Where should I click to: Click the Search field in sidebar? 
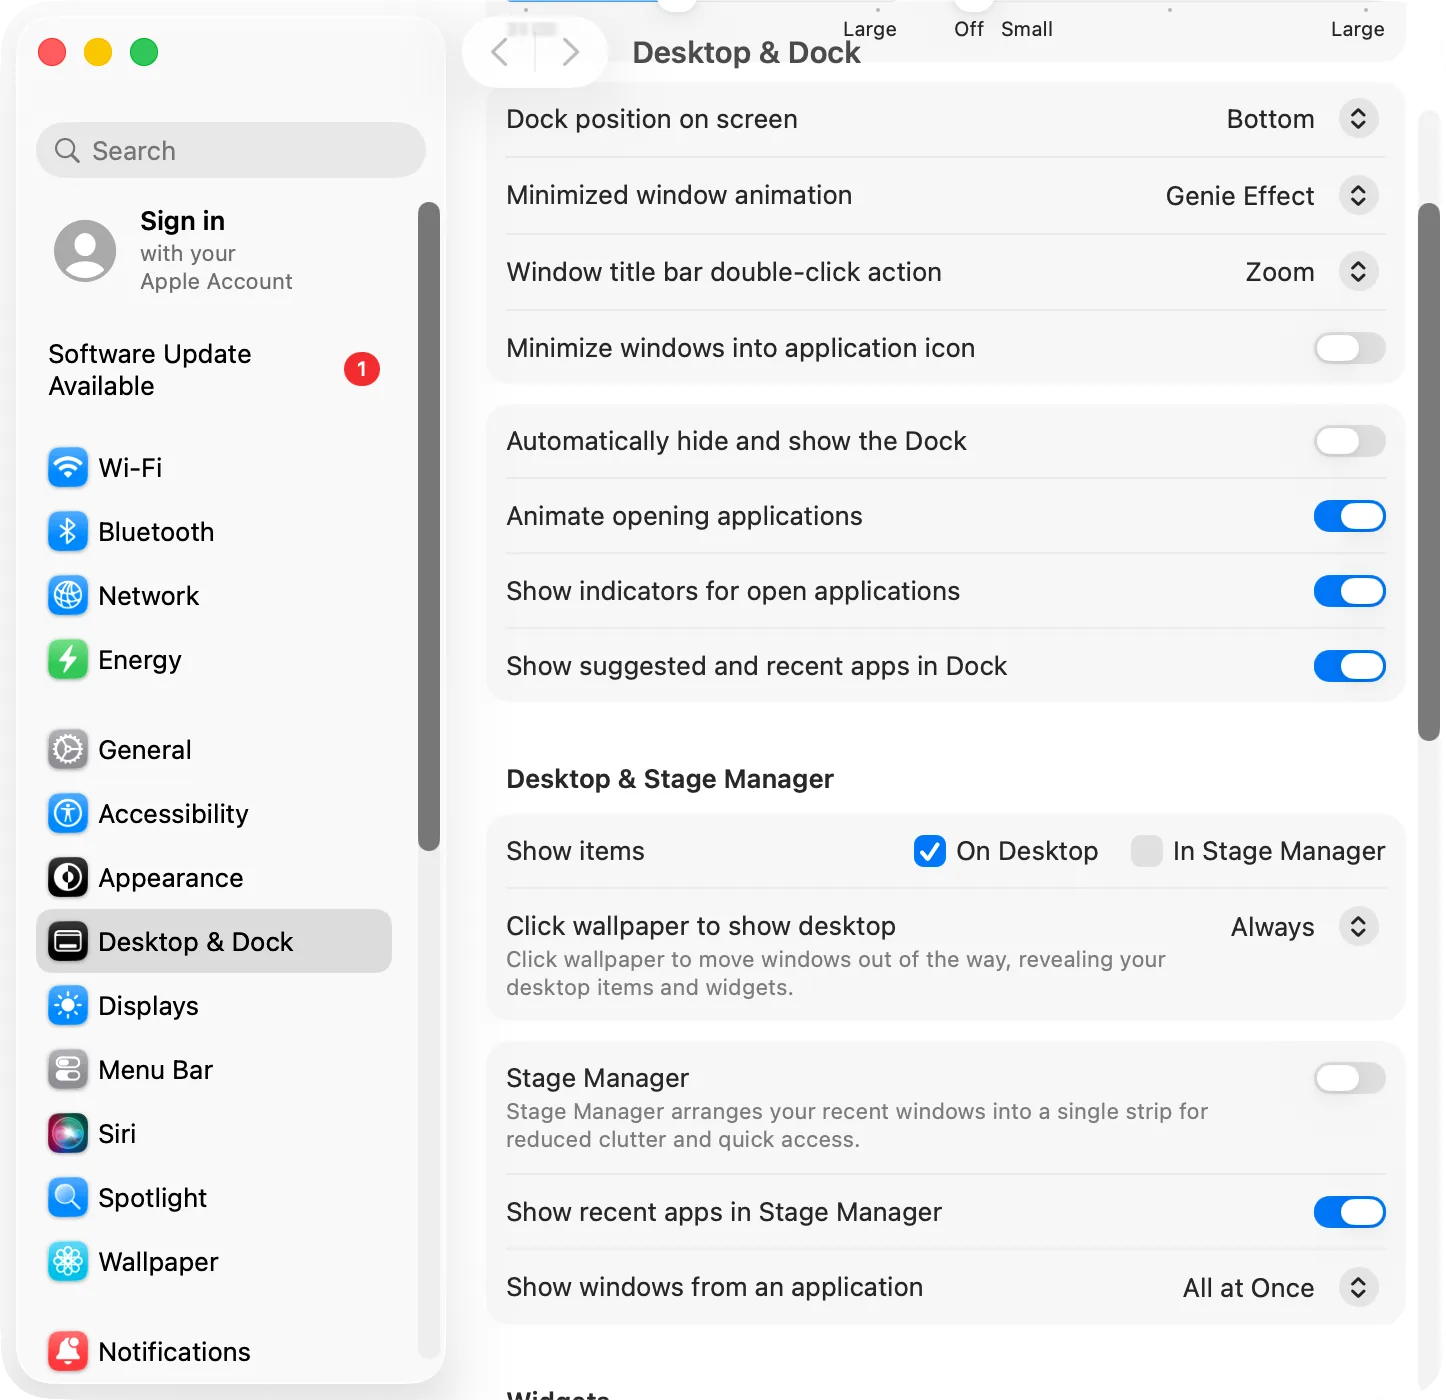[231, 150]
